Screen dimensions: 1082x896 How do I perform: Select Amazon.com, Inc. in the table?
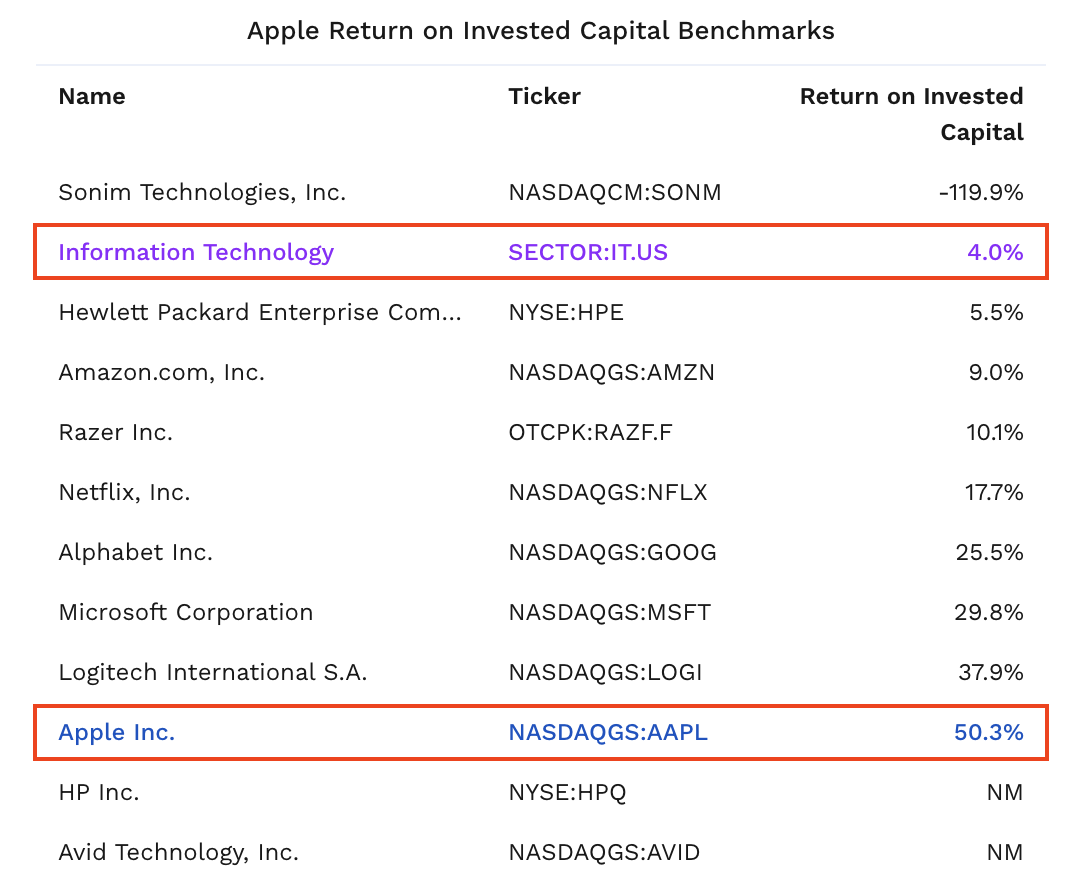(162, 372)
